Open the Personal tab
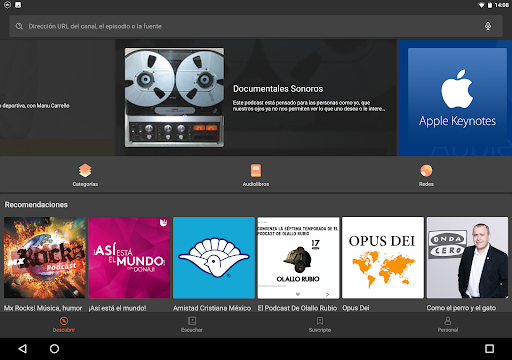 (448, 325)
